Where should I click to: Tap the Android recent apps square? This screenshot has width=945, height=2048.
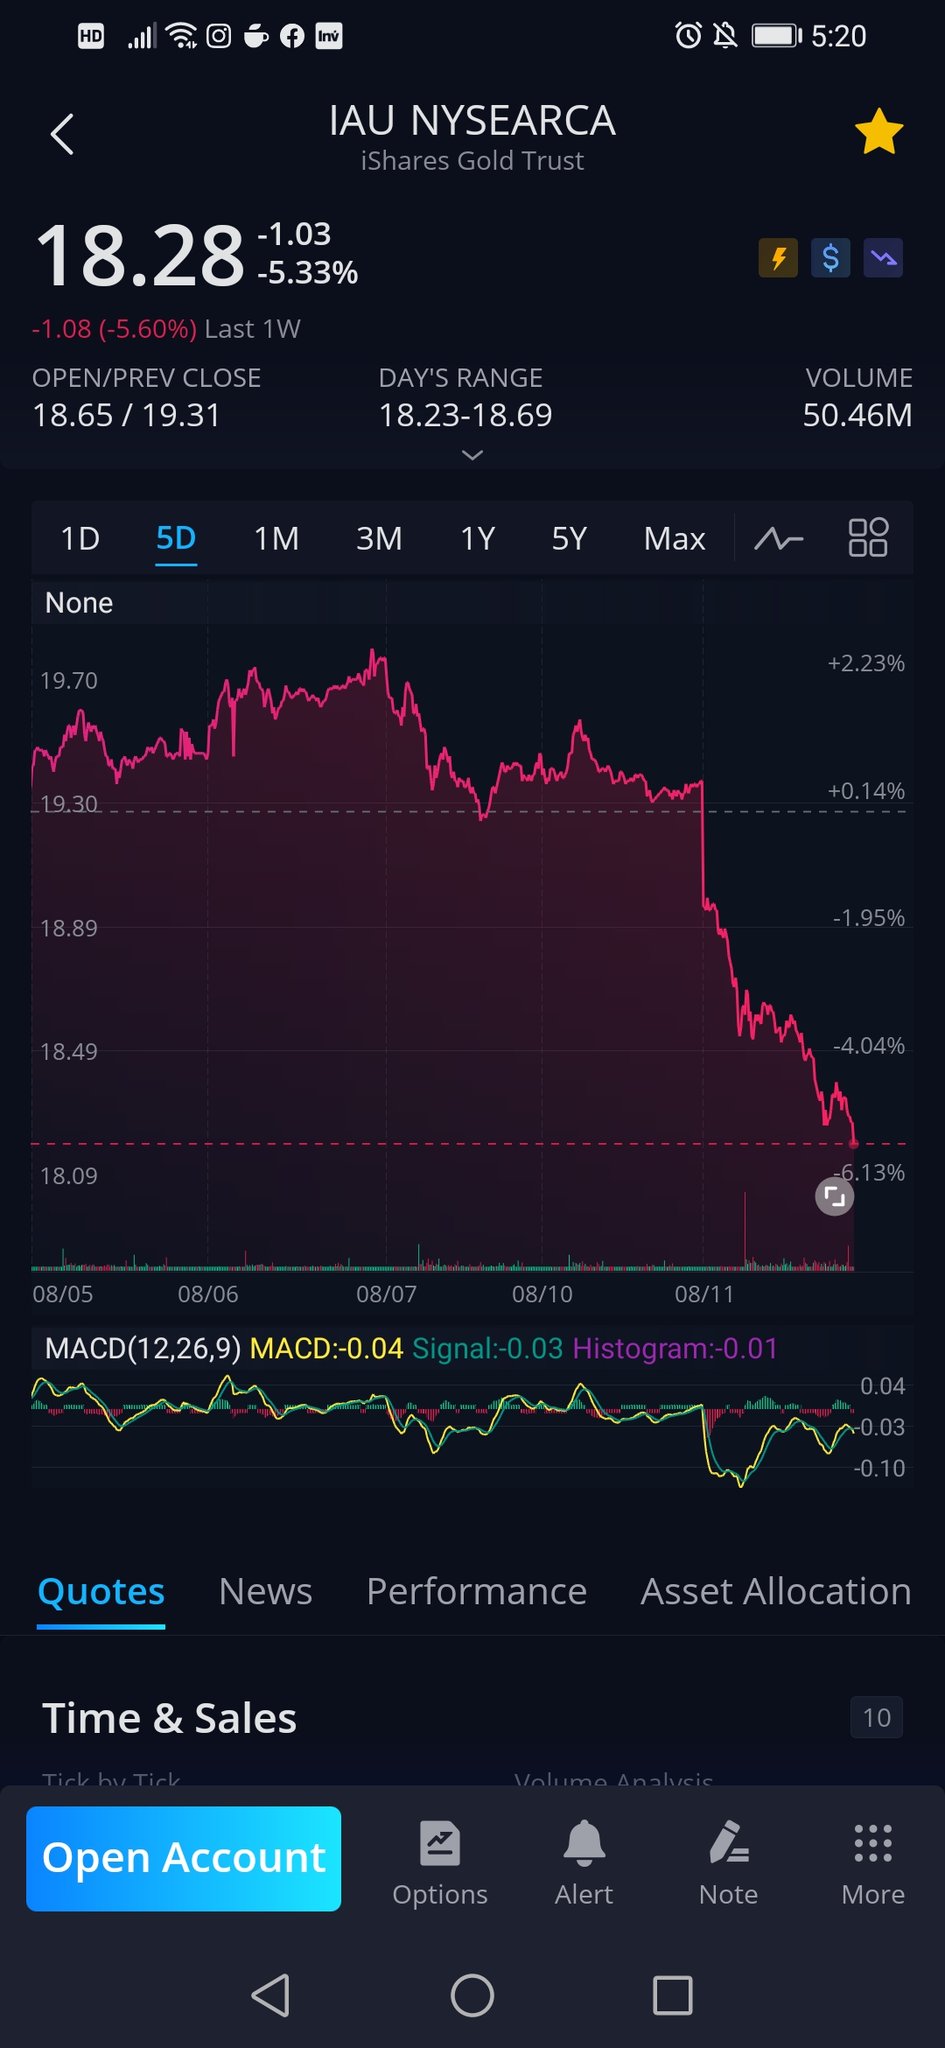(x=672, y=1995)
